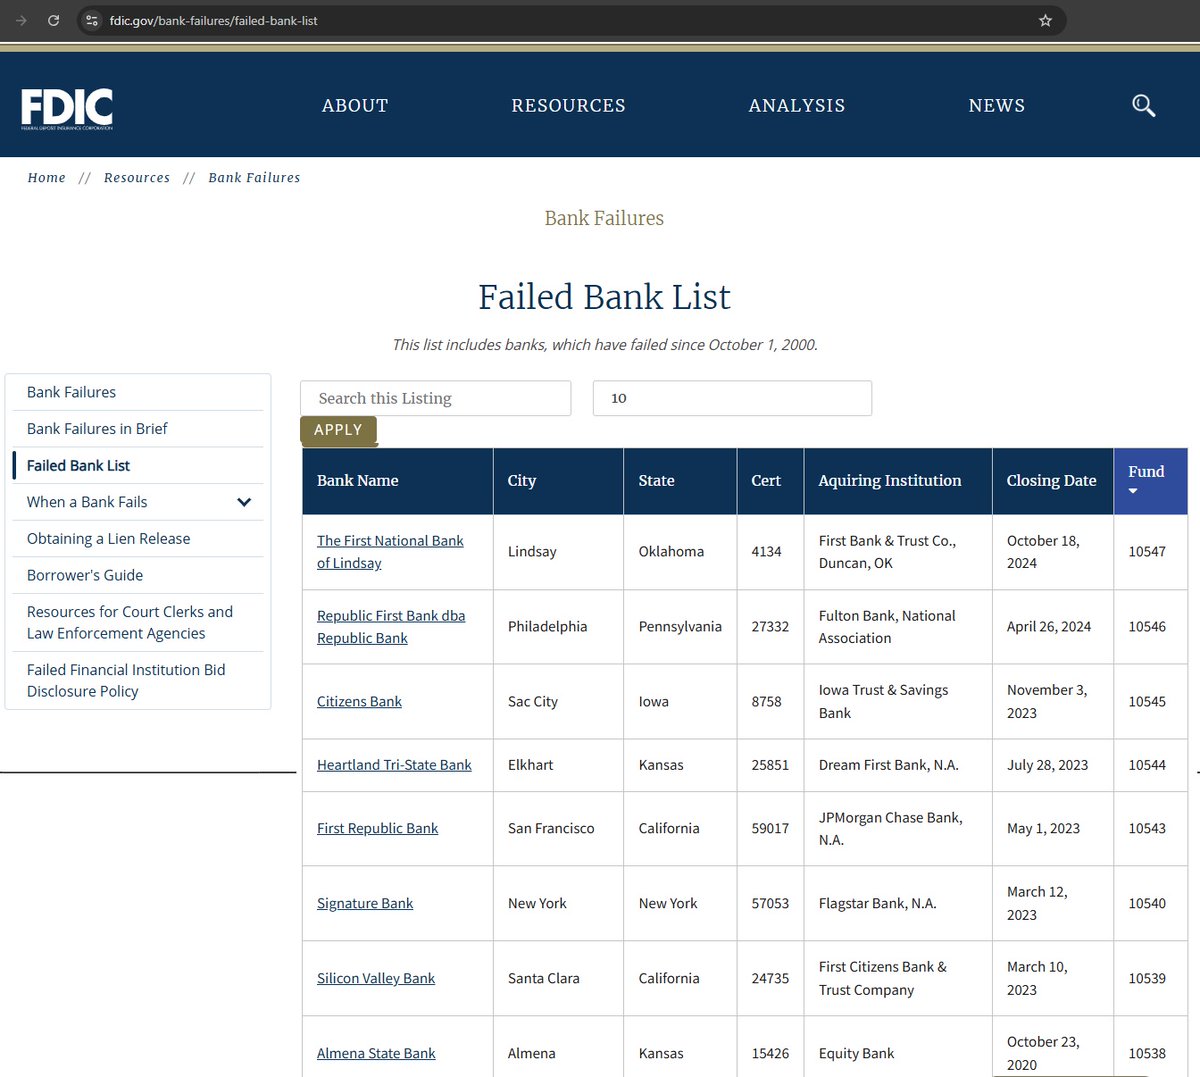Open Silicon Valley Bank link
The height and width of the screenshot is (1077, 1200).
tap(376, 978)
